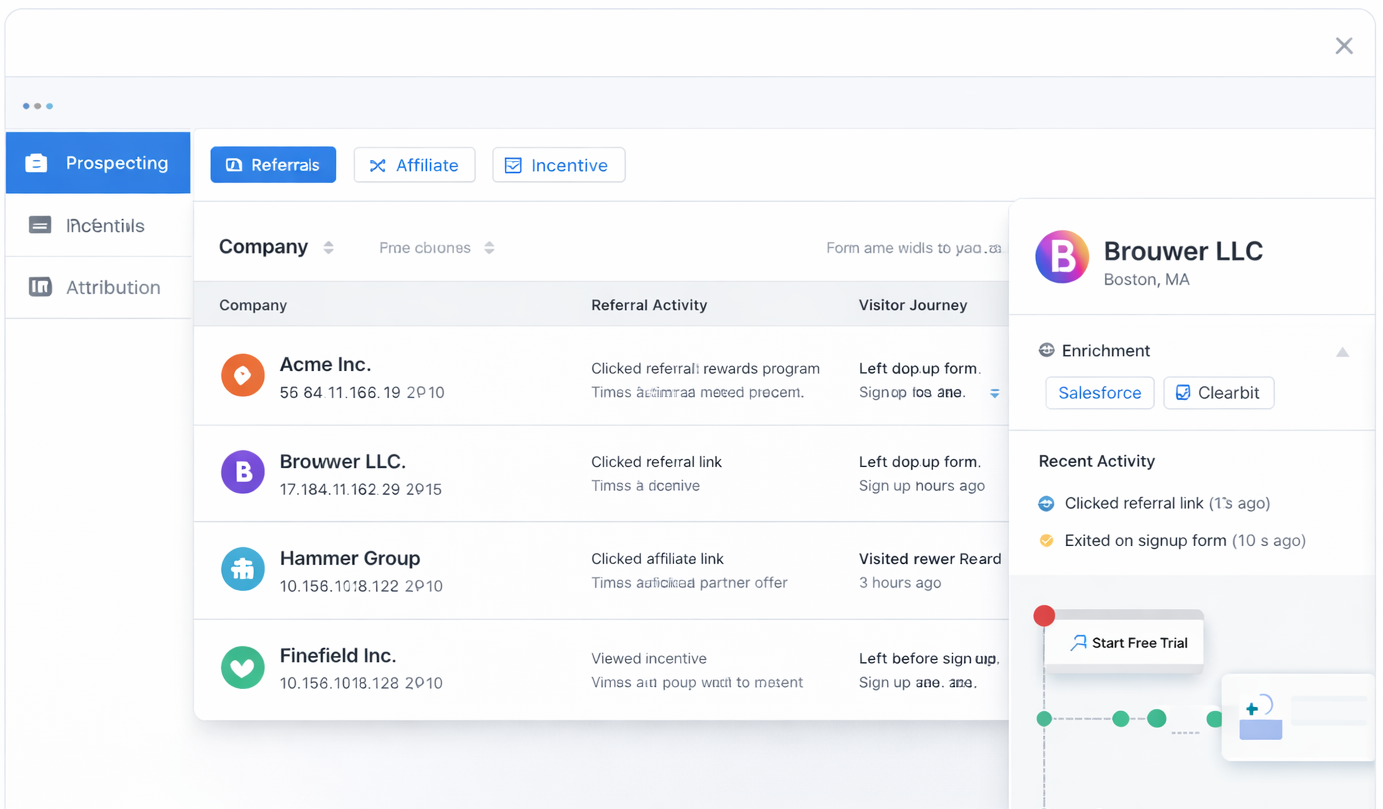
Task: Switch to the Incentive tab
Action: click(x=558, y=165)
